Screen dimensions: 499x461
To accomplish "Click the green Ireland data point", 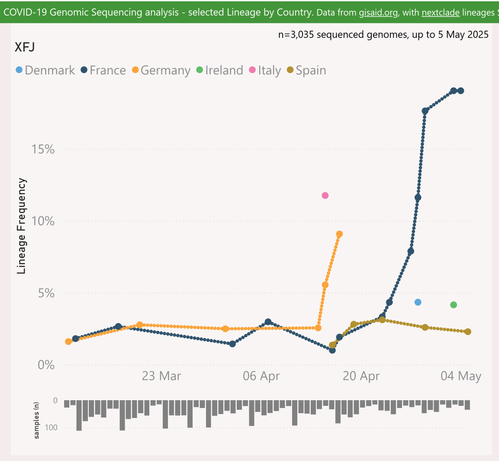I will tap(453, 305).
